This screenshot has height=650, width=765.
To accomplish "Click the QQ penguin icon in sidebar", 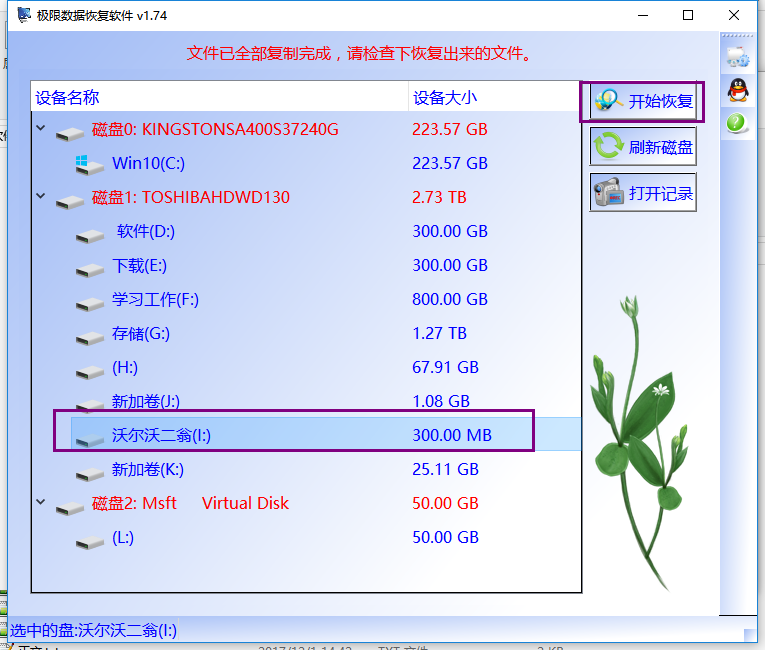I will point(738,90).
